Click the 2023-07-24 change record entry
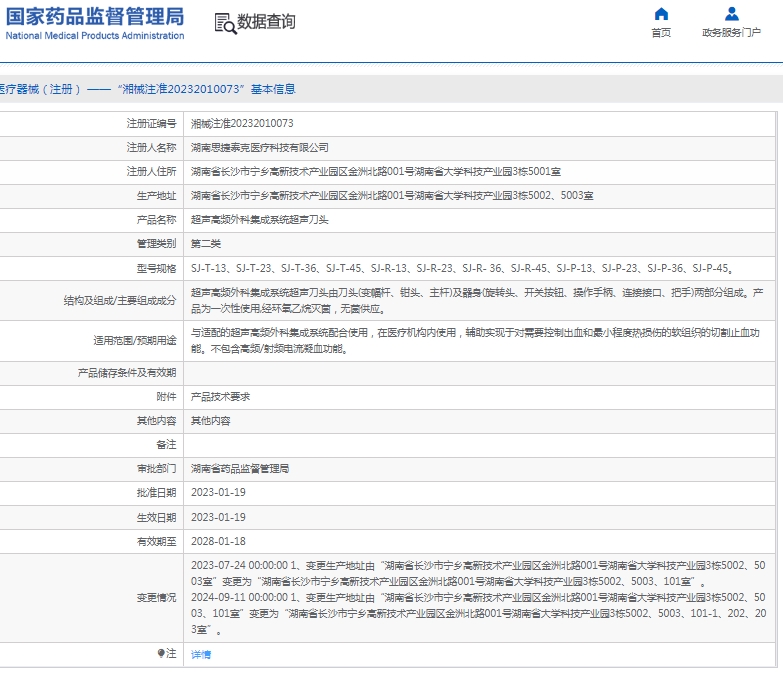This screenshot has height=674, width=783. click(478, 573)
